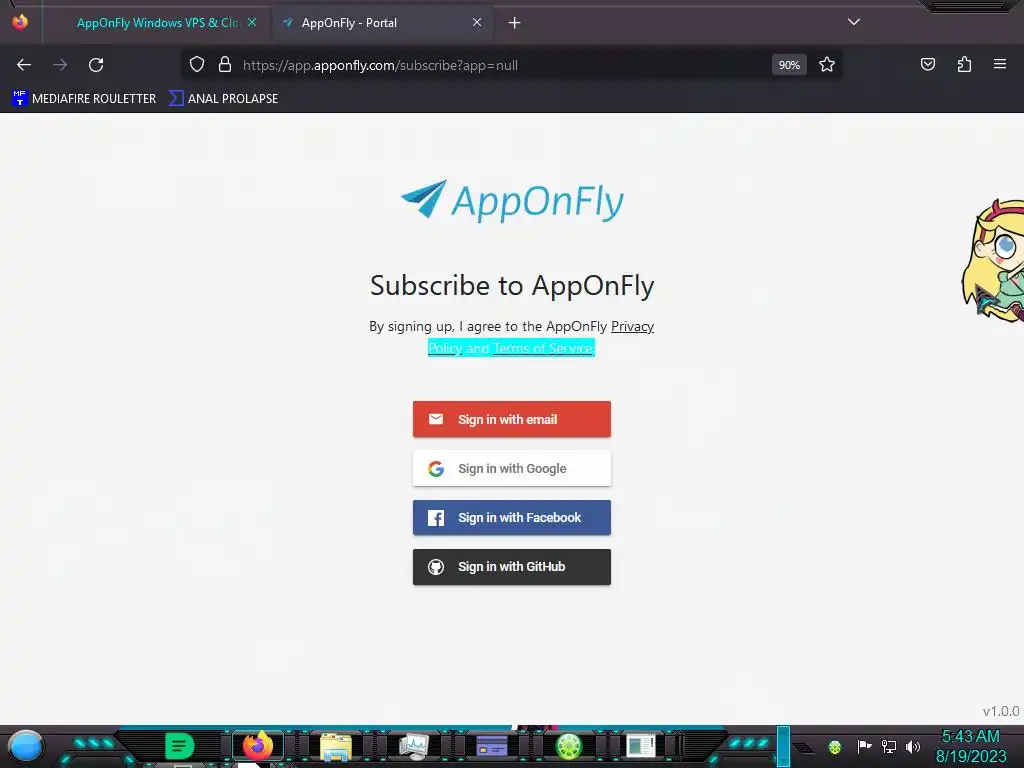
Task: Click the padlock site security icon
Action: 225,65
